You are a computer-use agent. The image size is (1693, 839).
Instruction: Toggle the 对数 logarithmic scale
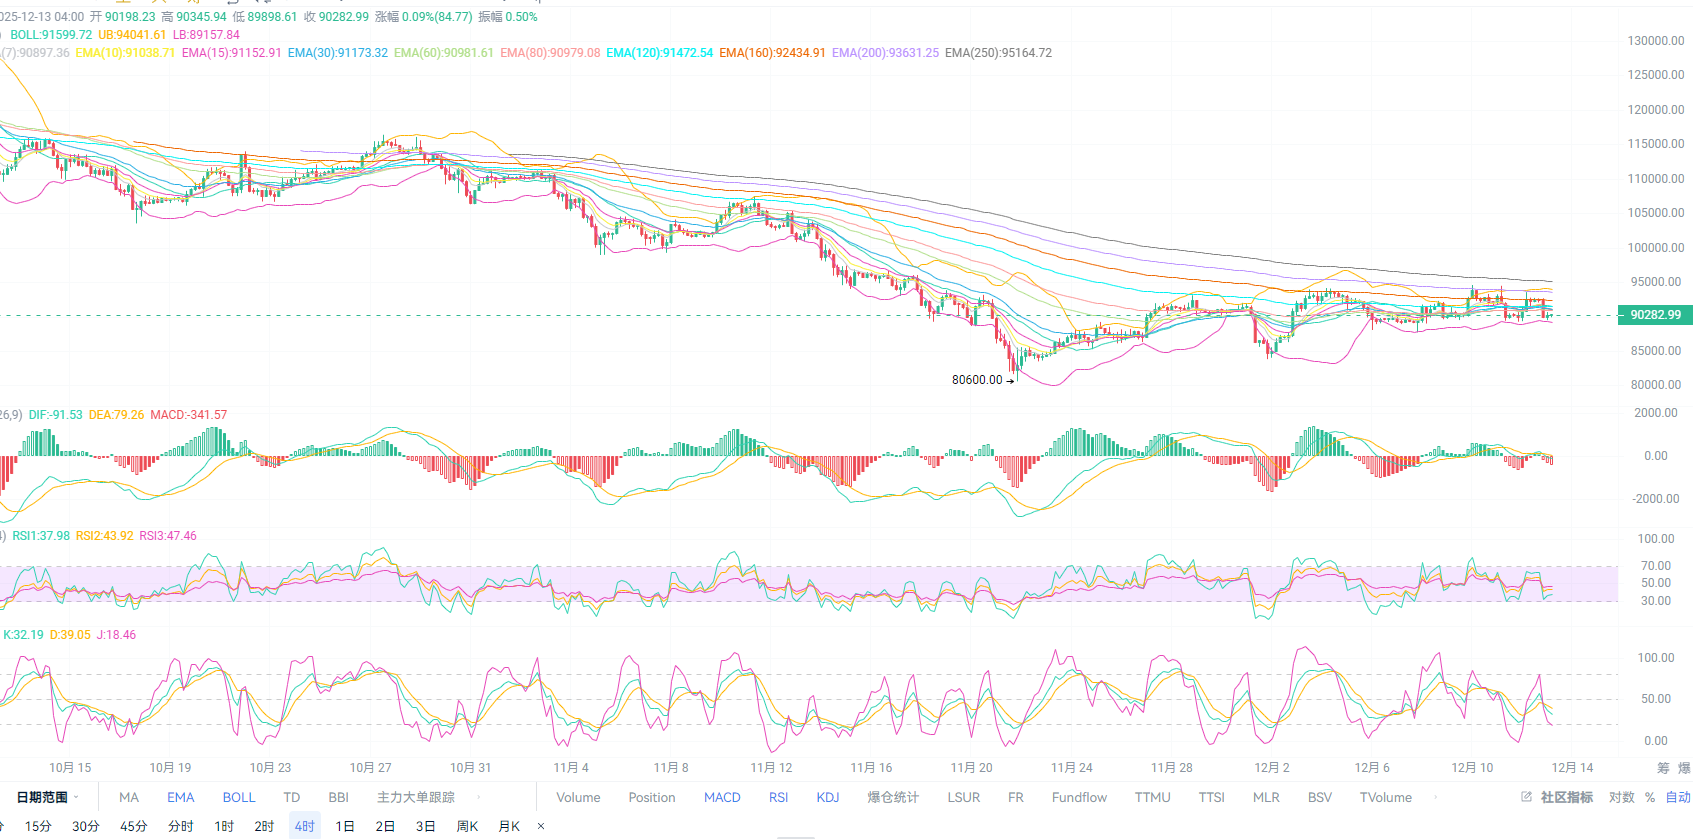tap(1621, 797)
